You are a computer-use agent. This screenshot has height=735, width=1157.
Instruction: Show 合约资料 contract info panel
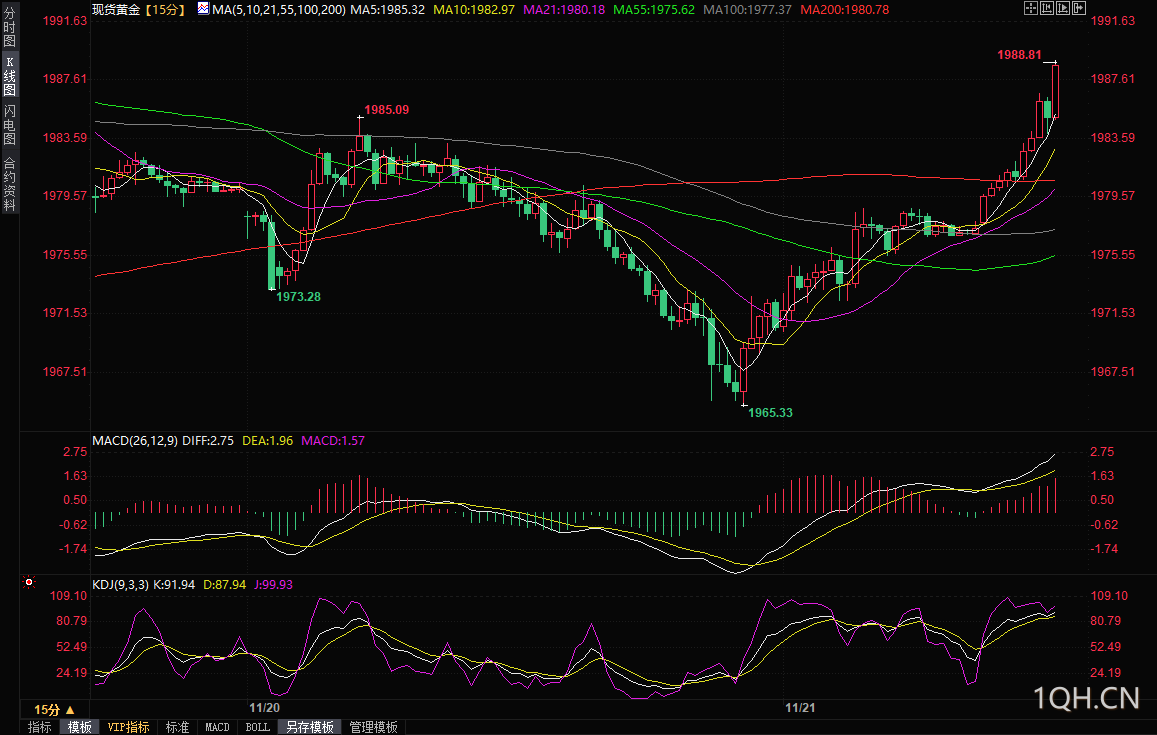pyautogui.click(x=9, y=184)
